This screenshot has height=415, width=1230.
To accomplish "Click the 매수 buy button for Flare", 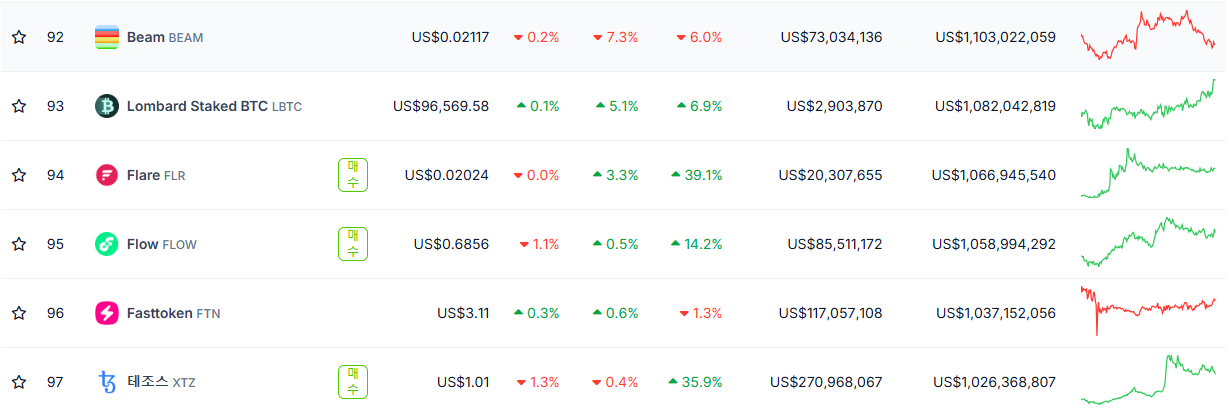I will pyautogui.click(x=352, y=175).
